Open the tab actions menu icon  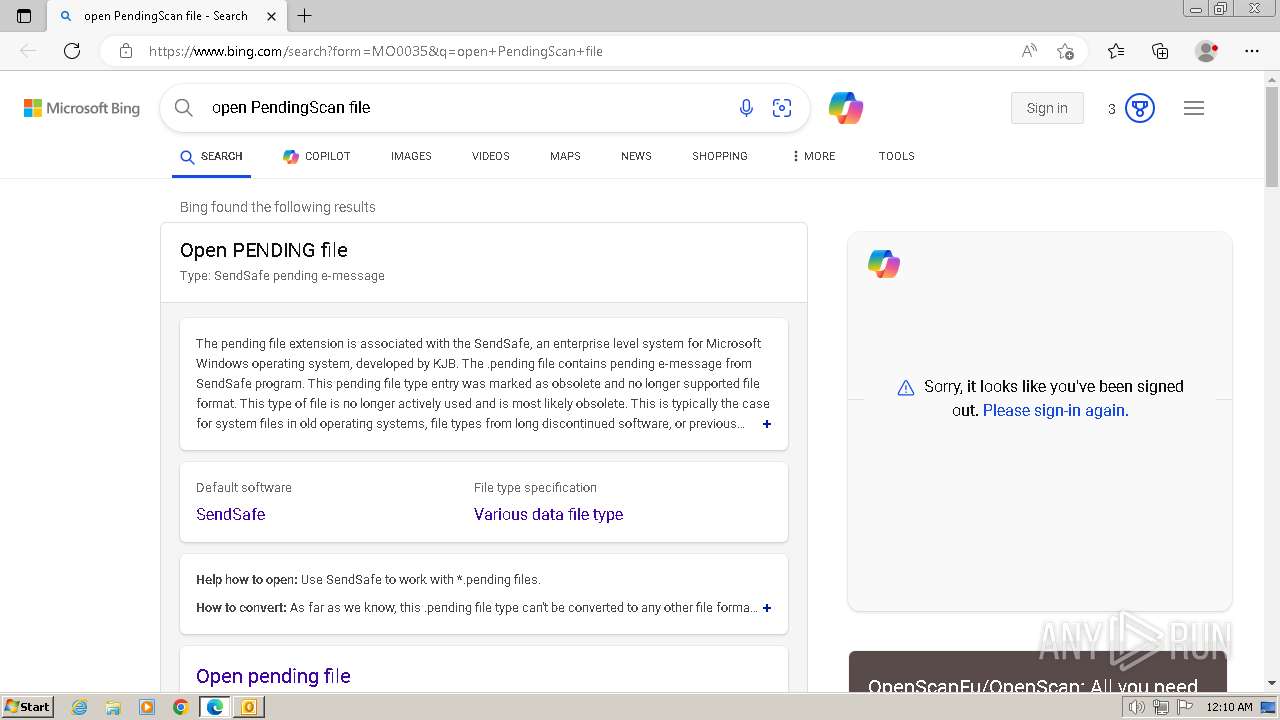click(x=24, y=16)
